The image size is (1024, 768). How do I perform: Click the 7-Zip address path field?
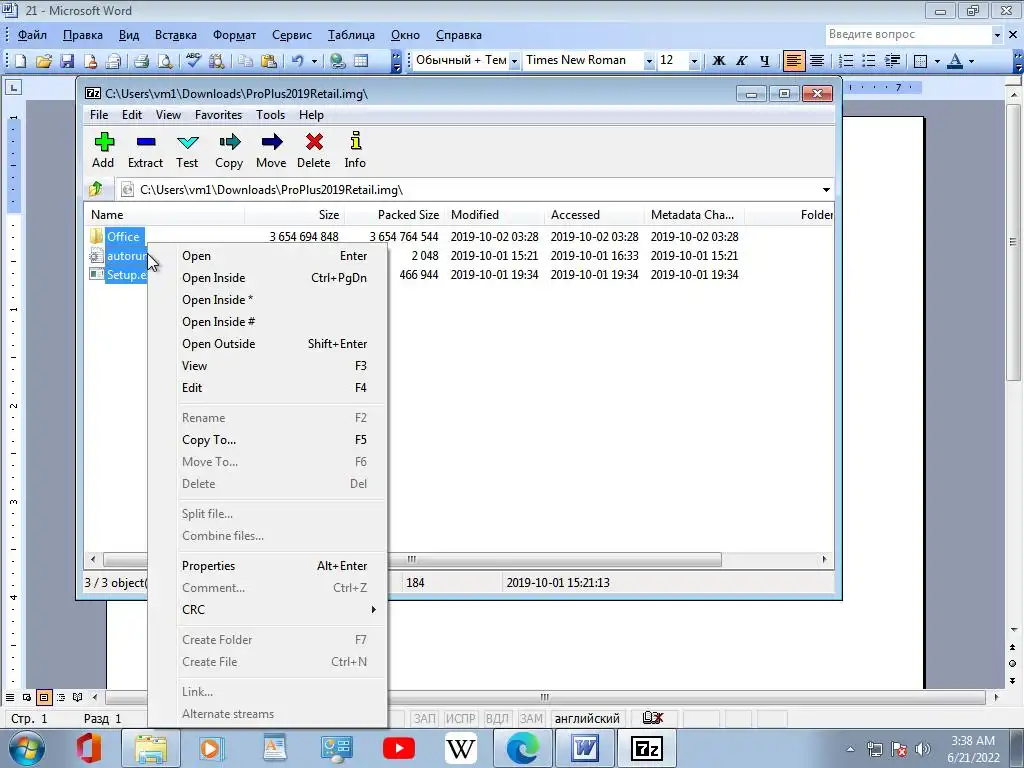click(470, 189)
